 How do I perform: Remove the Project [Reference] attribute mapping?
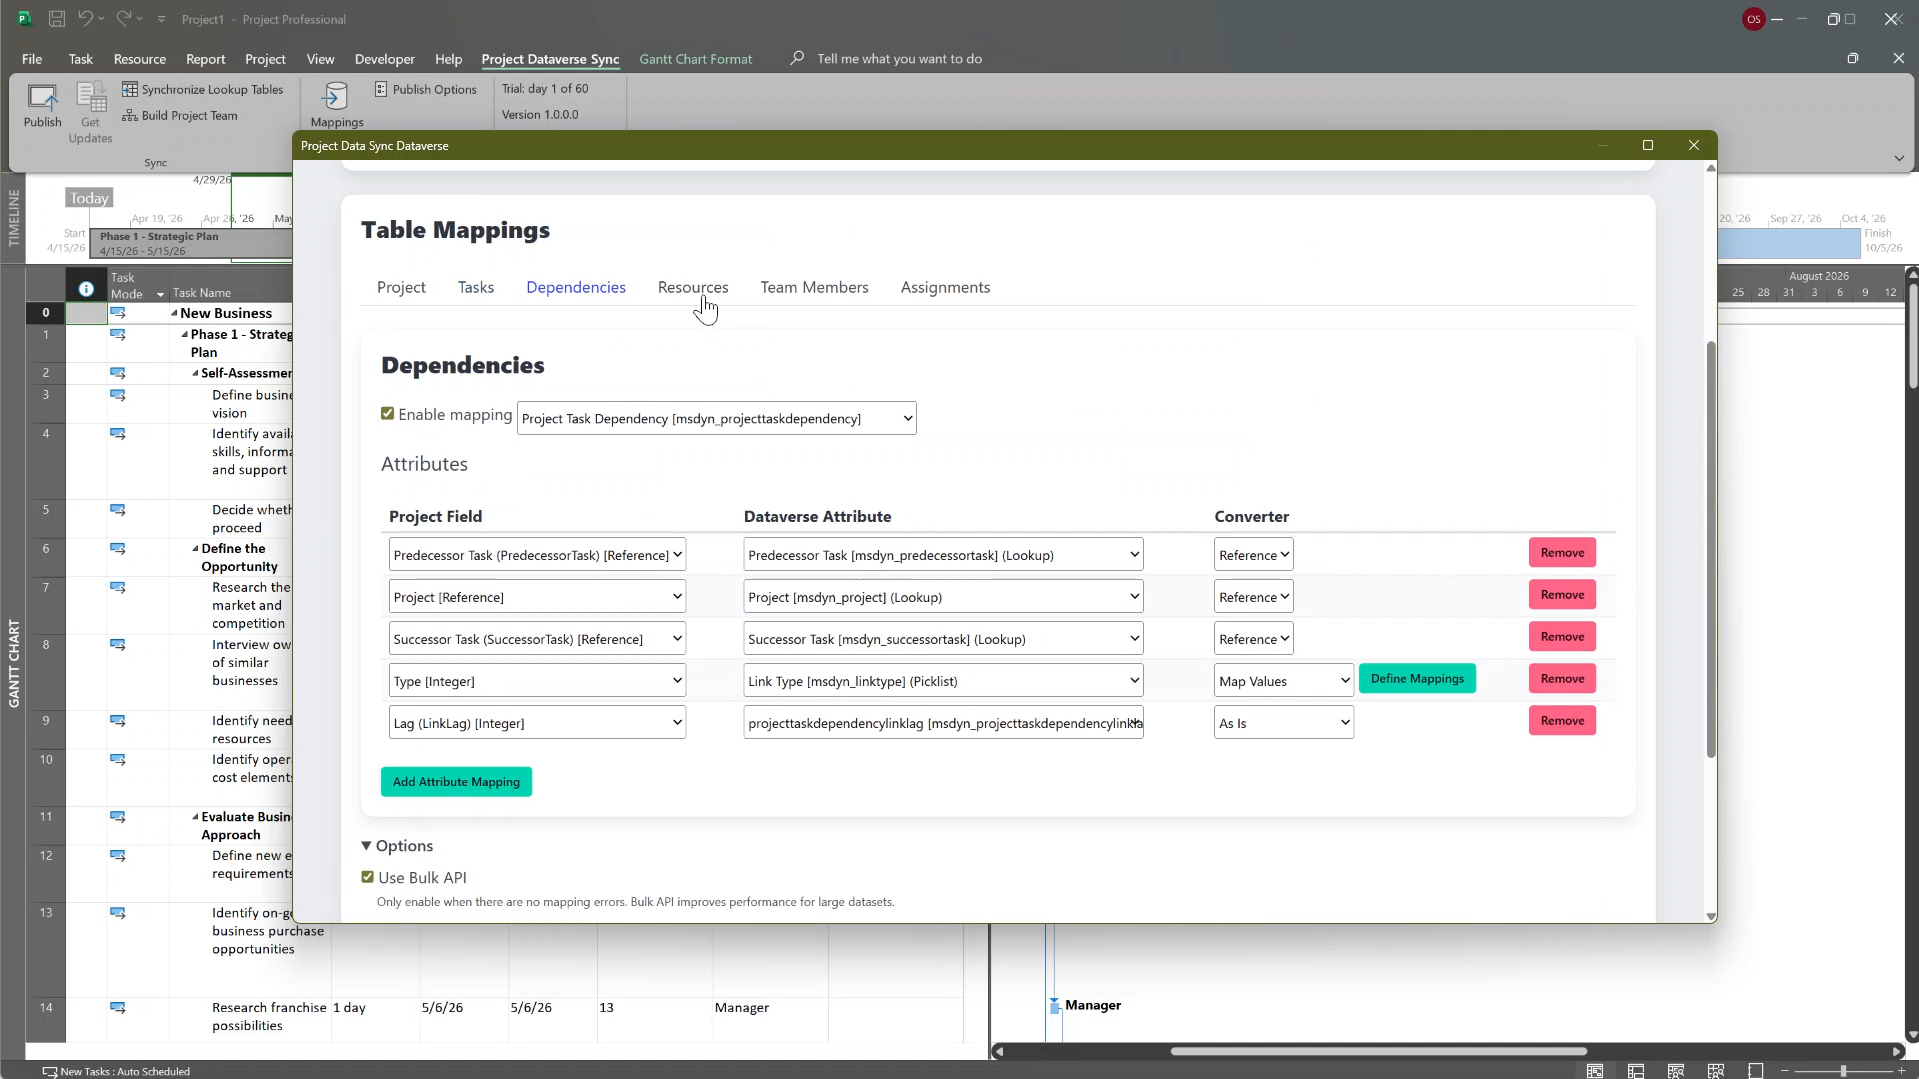(1562, 595)
